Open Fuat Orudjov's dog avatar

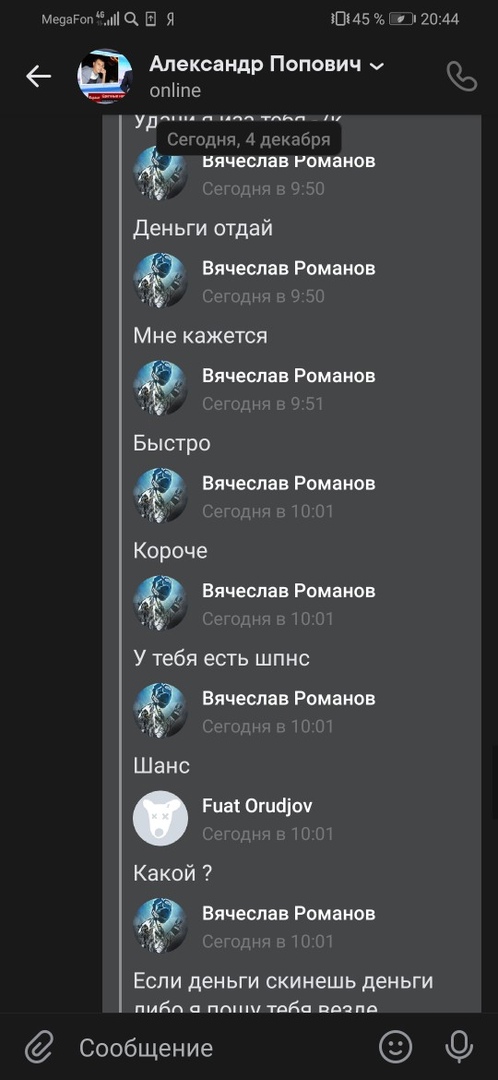[x=160, y=818]
